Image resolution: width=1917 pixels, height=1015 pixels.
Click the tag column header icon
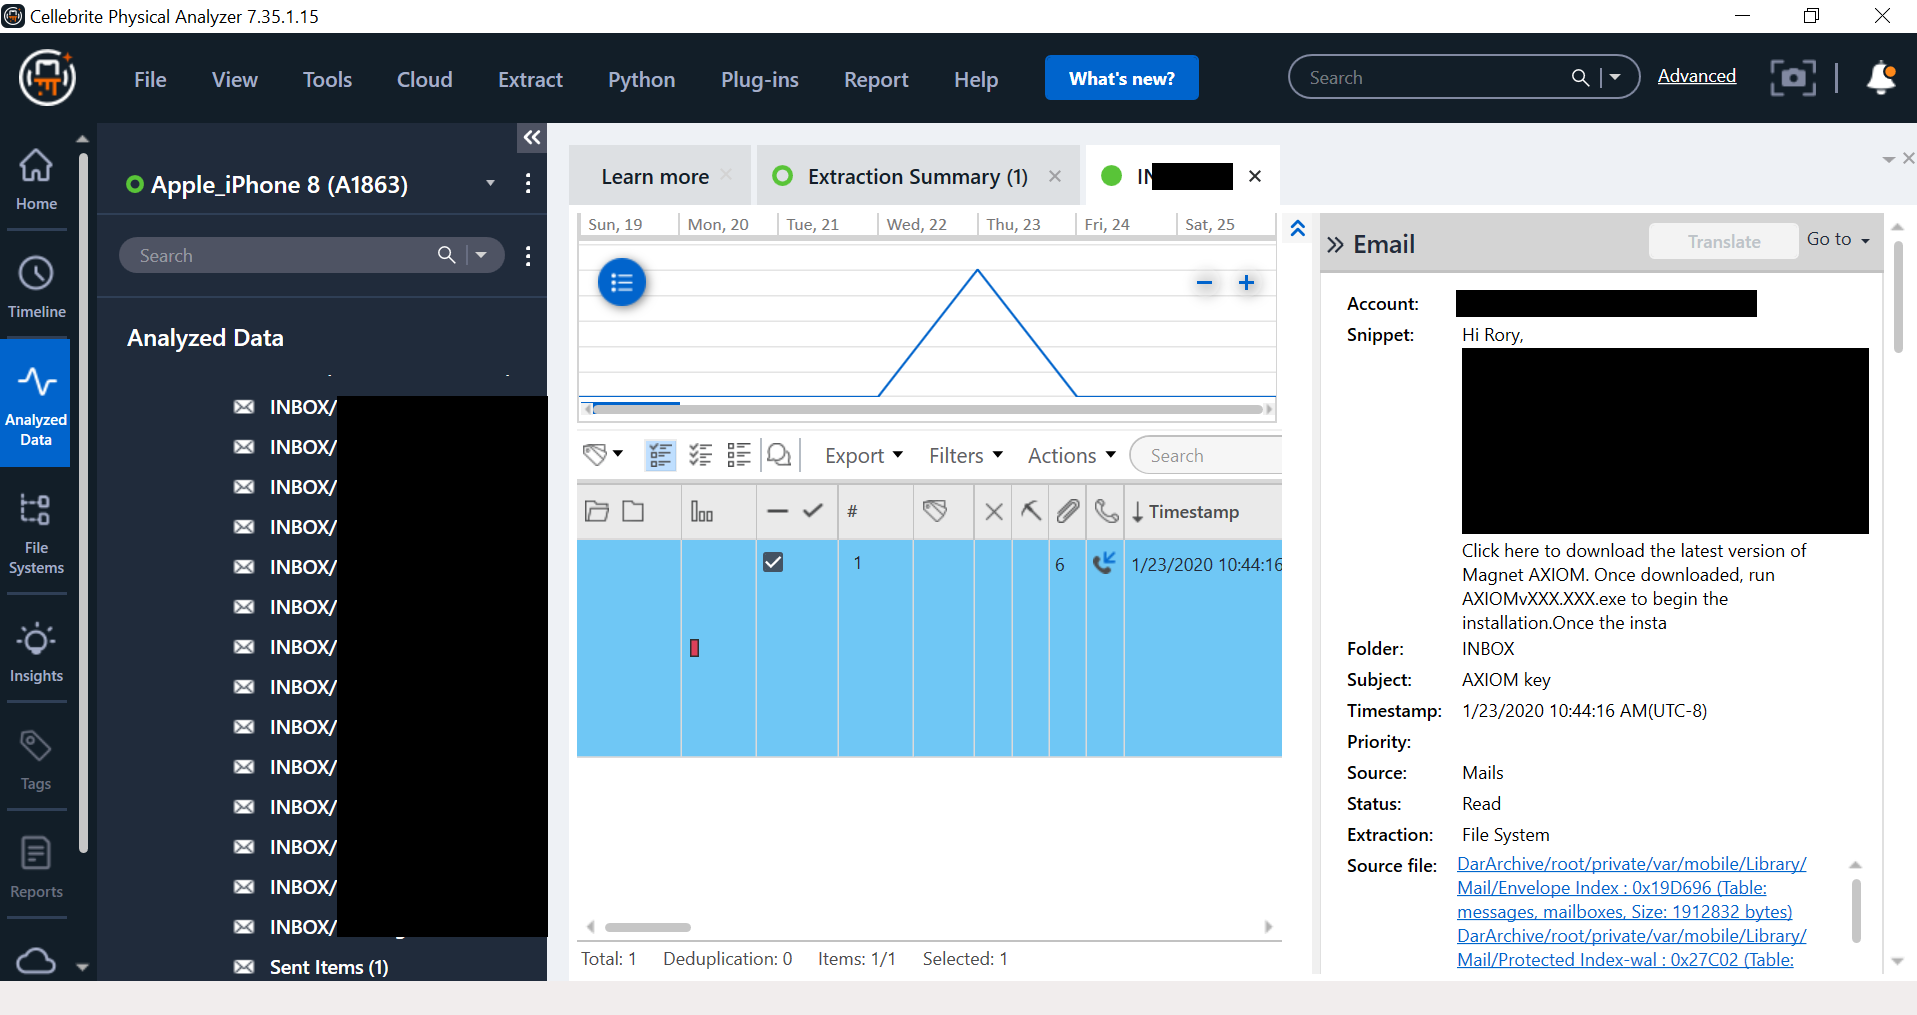click(935, 511)
